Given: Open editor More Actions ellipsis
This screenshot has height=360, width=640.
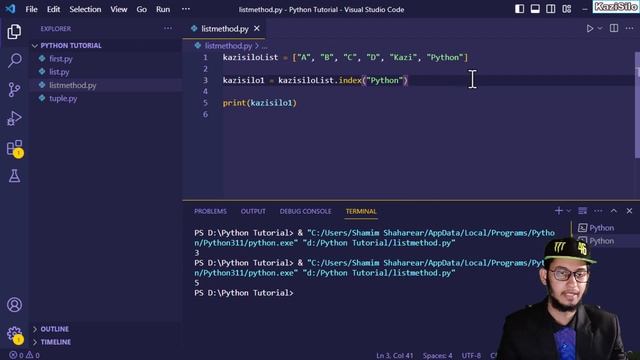Looking at the screenshot, I should (629, 28).
